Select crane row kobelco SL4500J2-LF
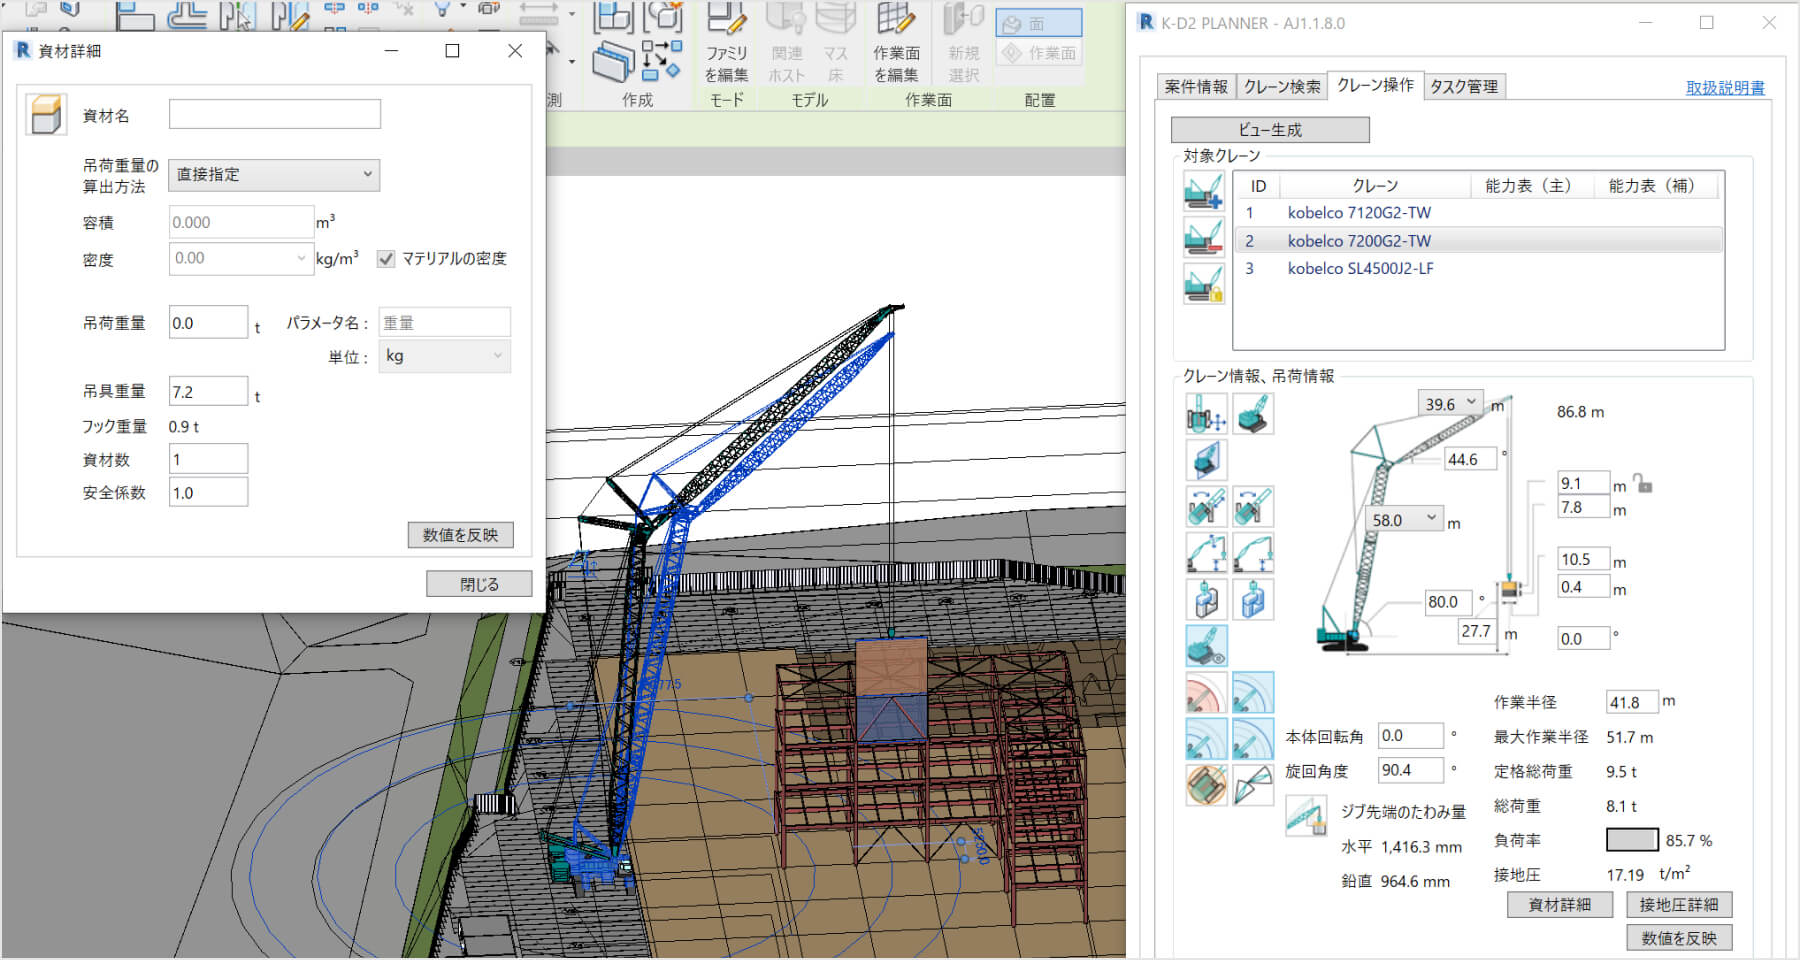Screen dimensions: 1800x960 pos(1478,268)
